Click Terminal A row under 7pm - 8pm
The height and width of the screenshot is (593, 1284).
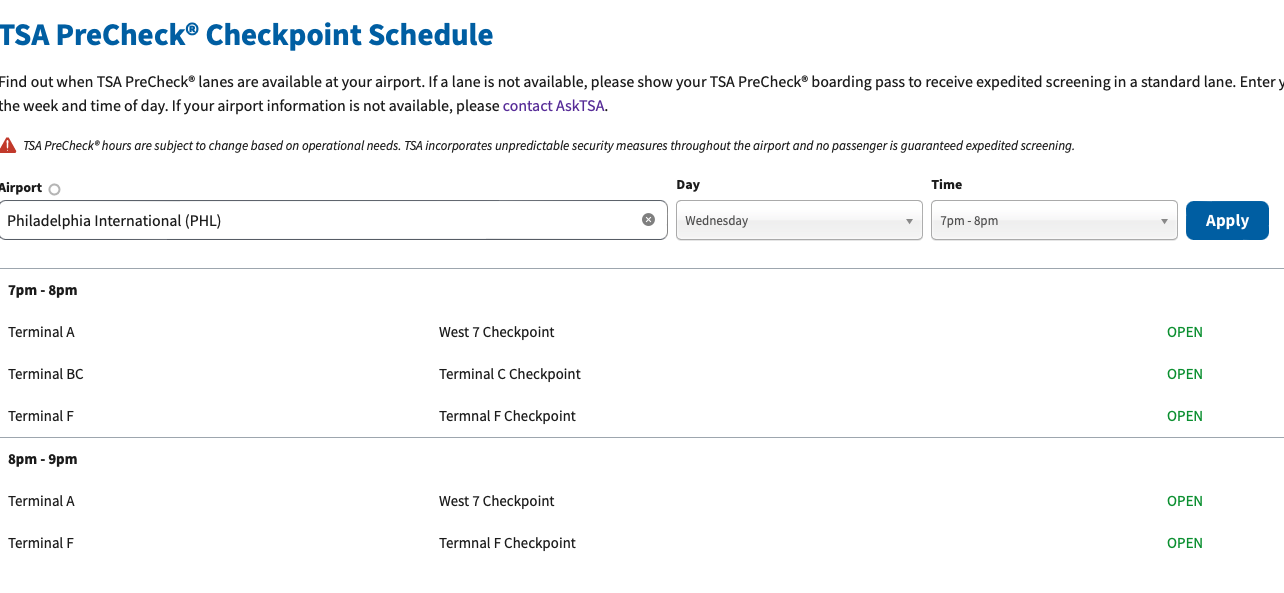[642, 332]
